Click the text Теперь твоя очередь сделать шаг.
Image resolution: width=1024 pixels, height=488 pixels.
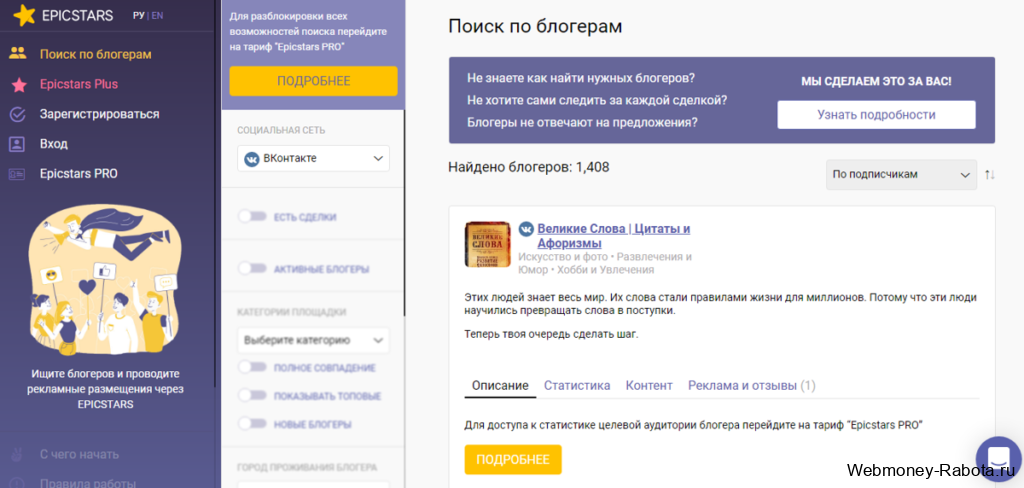[551, 334]
